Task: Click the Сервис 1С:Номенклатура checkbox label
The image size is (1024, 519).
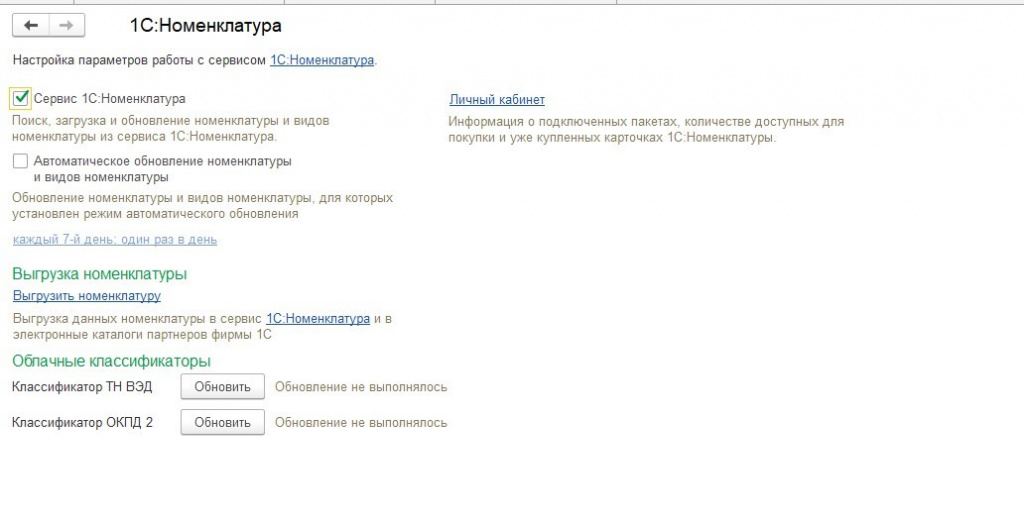Action: [x=110, y=99]
